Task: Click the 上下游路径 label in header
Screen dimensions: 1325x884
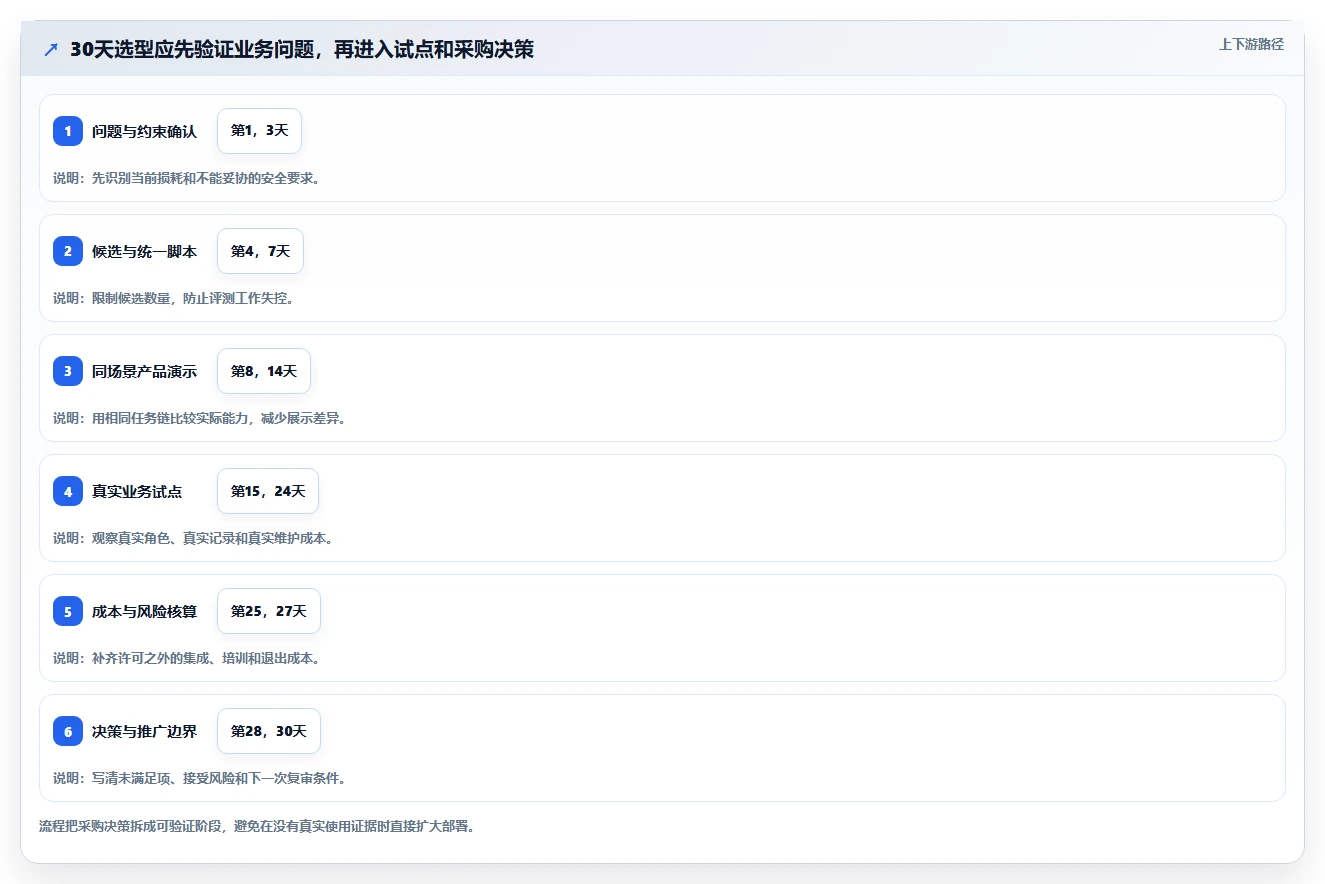Action: (x=1251, y=44)
